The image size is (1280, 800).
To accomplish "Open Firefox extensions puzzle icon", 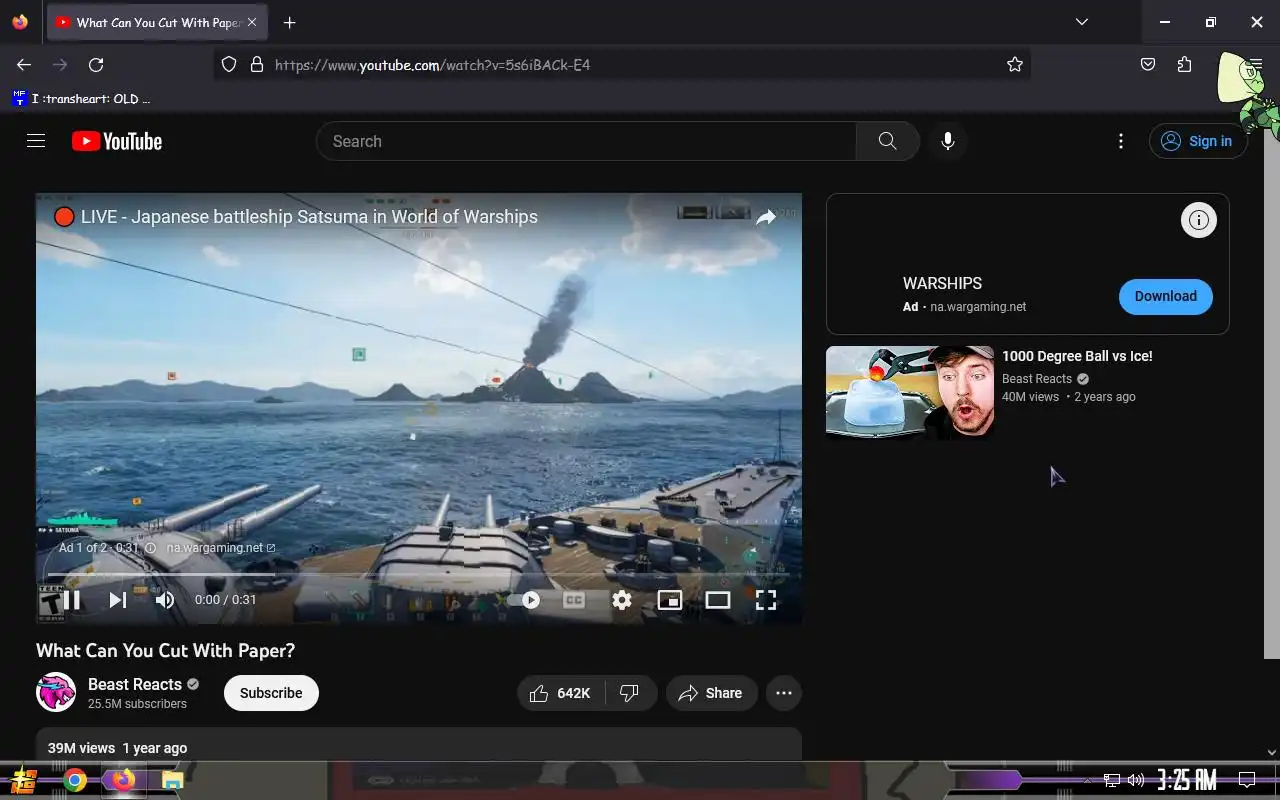I will 1185,65.
